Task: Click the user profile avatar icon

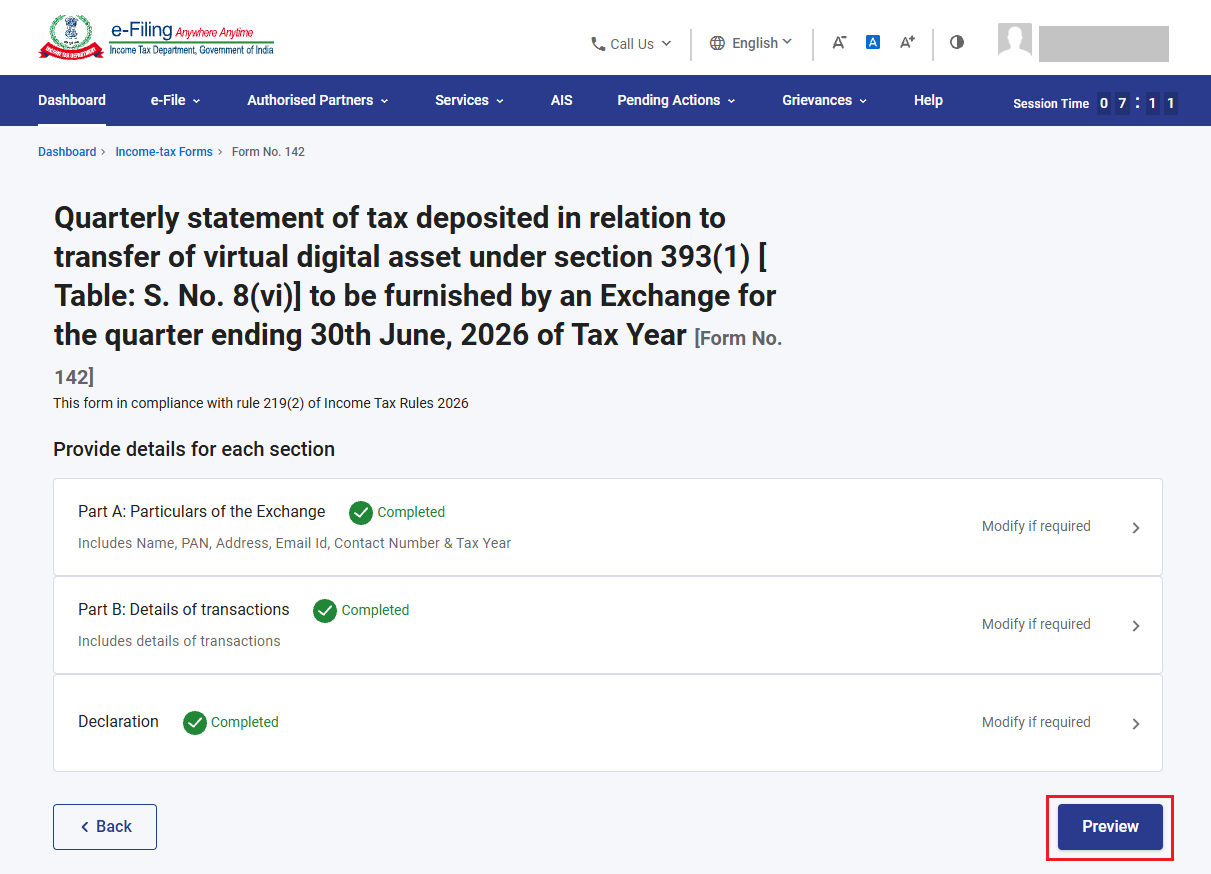Action: [1015, 40]
